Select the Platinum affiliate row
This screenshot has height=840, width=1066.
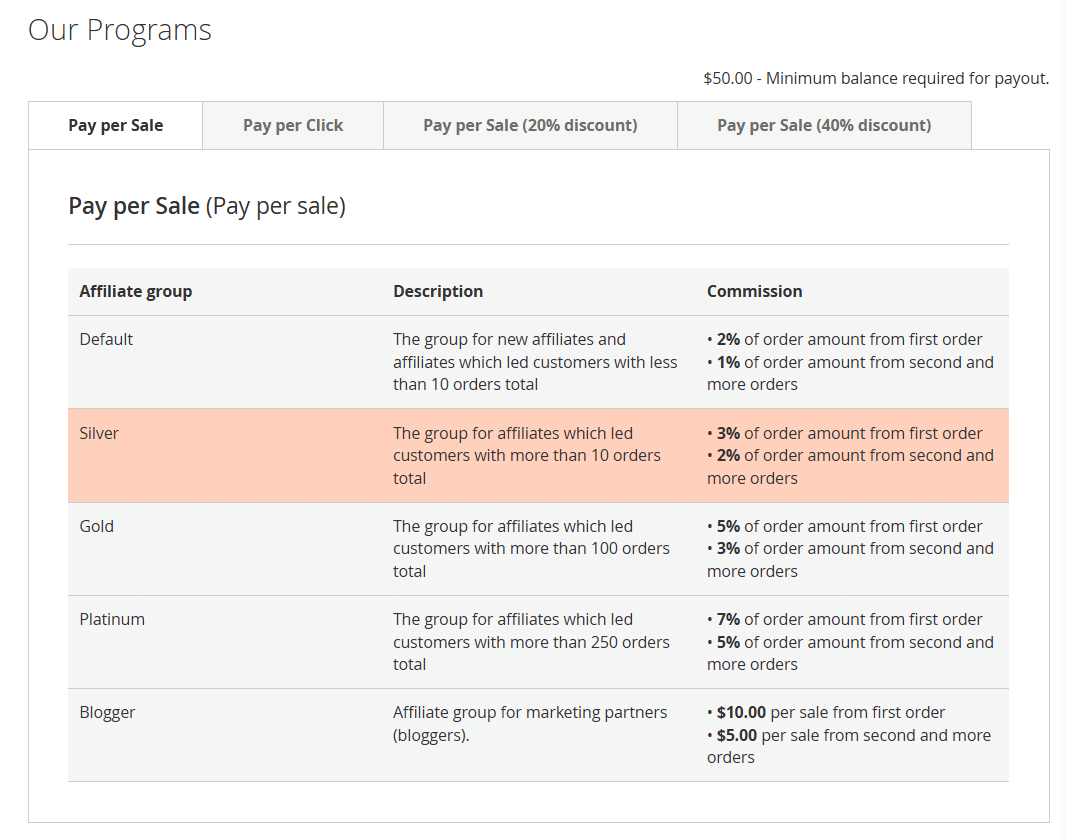(112, 619)
